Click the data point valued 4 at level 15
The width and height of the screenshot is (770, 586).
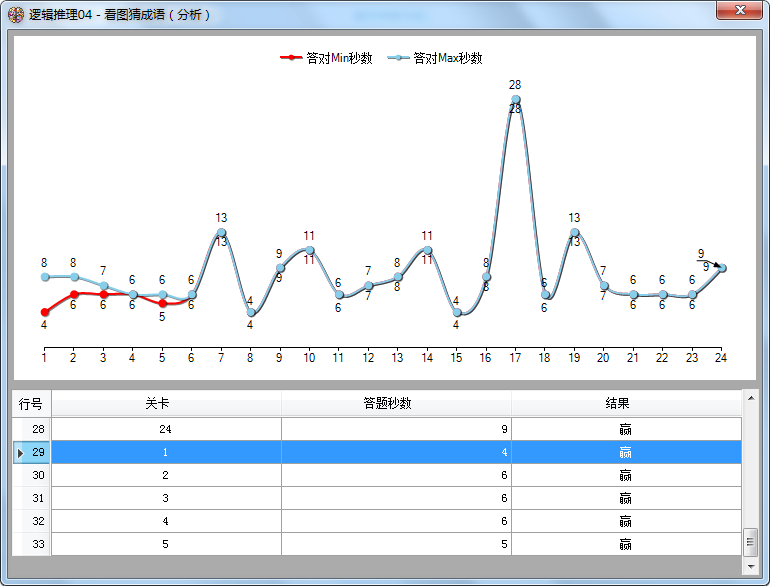(457, 312)
